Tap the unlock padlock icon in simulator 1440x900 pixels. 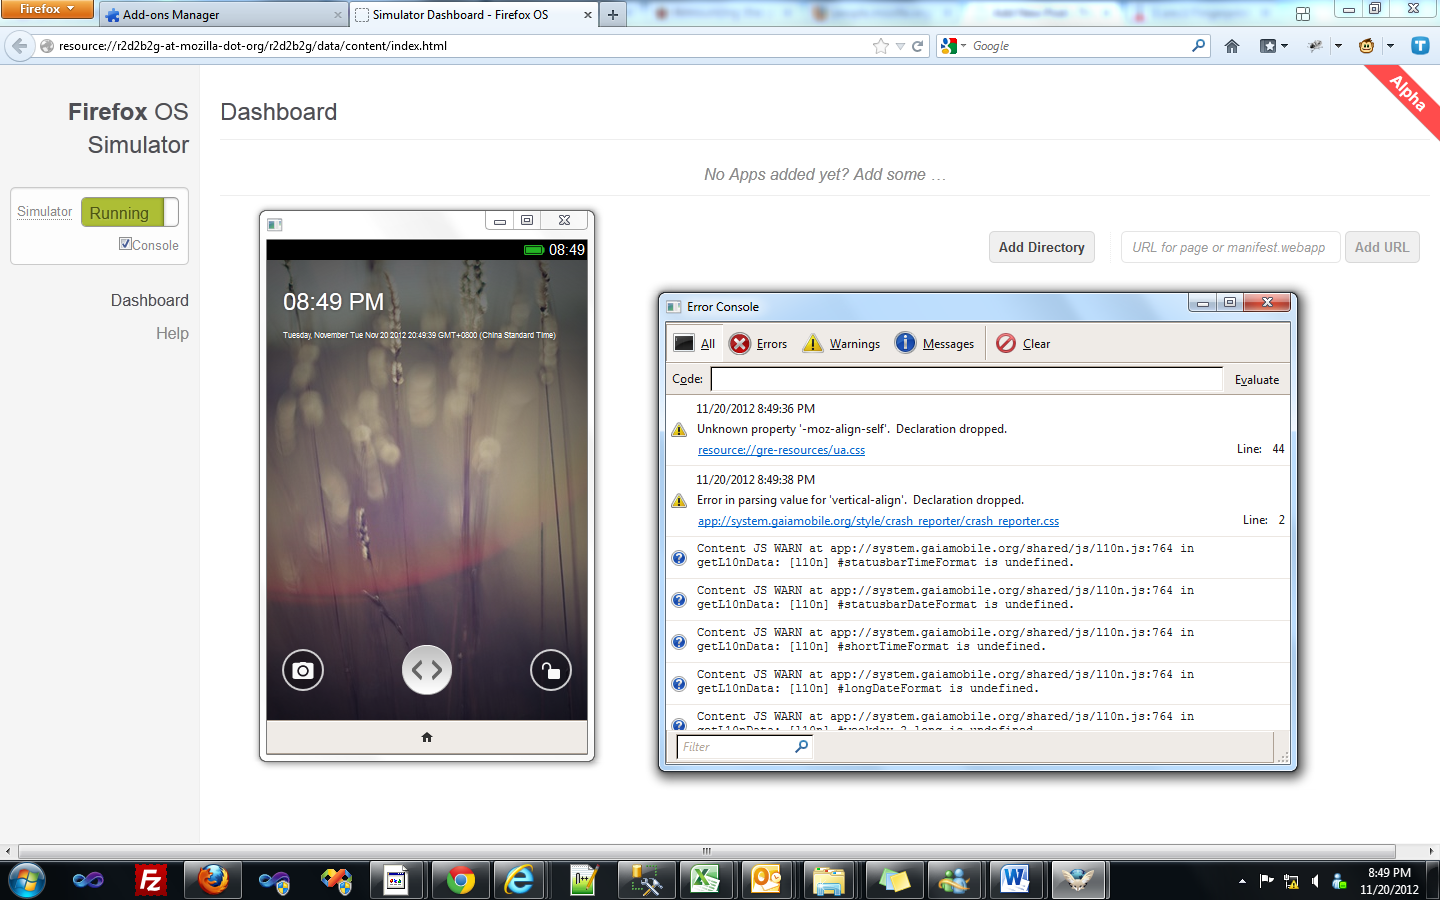tap(551, 670)
